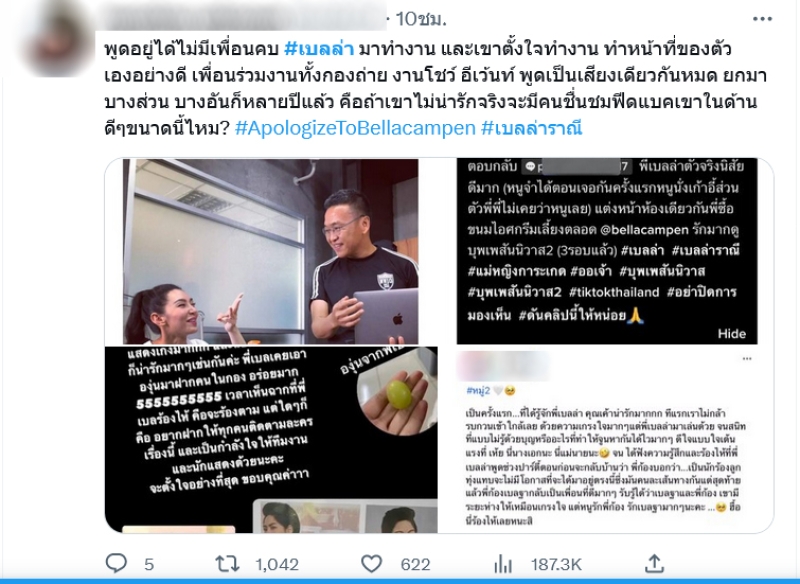Image resolution: width=800 pixels, height=584 pixels.
Task: Click the 1,042 retweet count
Action: tap(277, 564)
